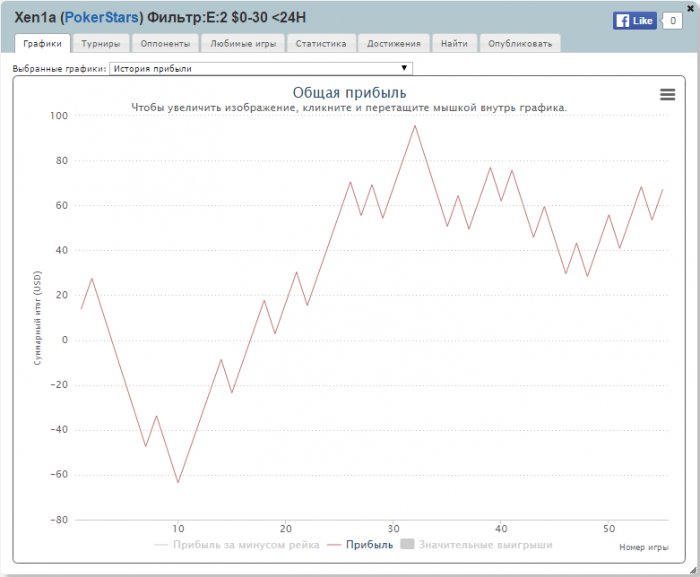Open the Оппоненты tab

pos(166,44)
